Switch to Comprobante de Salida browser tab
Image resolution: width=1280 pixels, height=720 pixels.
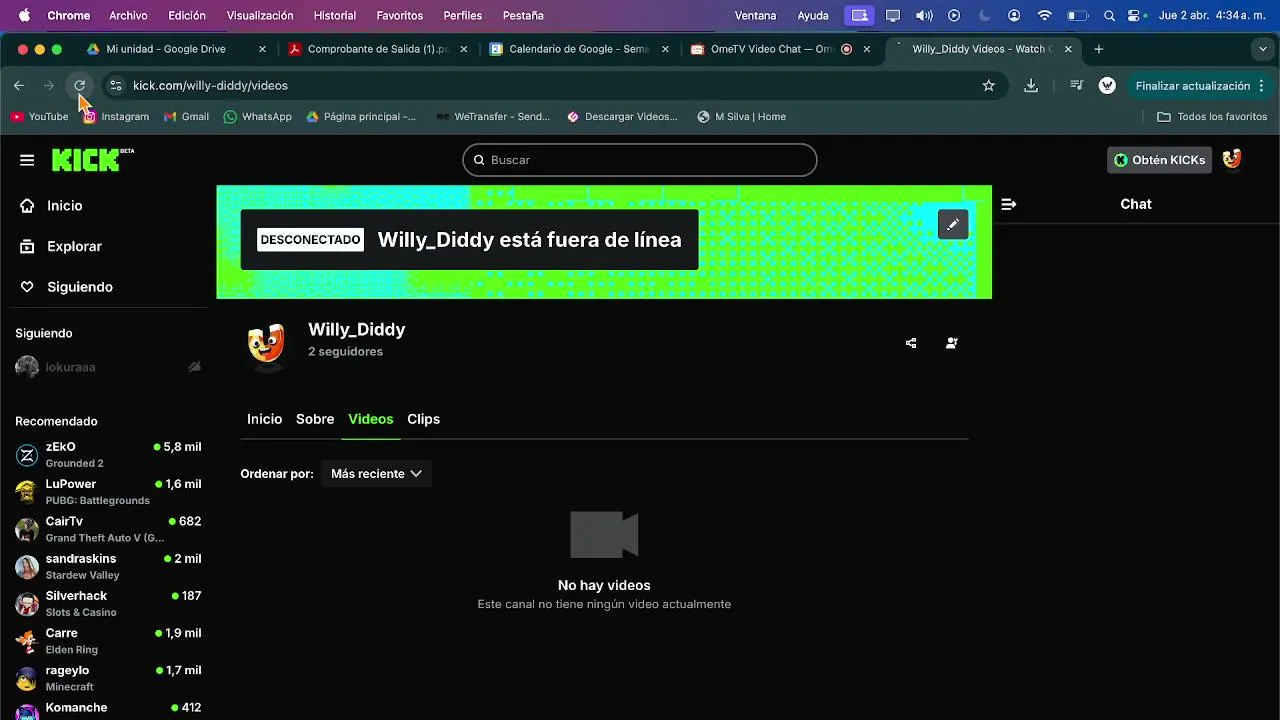[x=377, y=49]
